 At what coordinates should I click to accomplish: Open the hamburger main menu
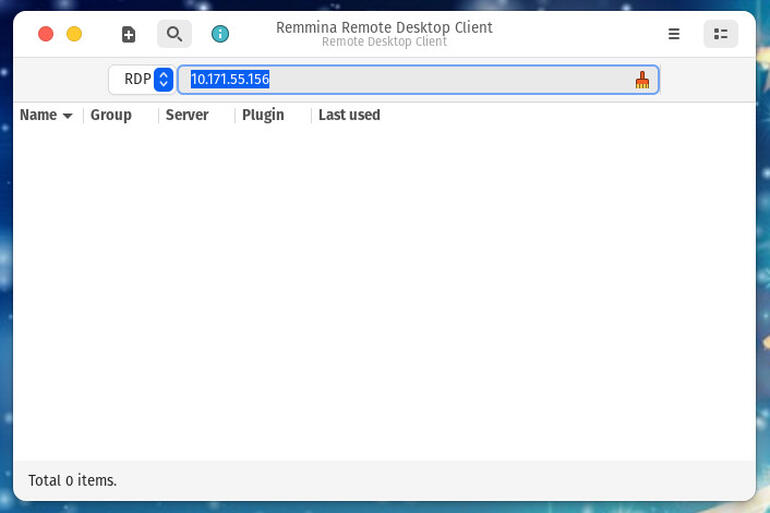pyautogui.click(x=674, y=34)
